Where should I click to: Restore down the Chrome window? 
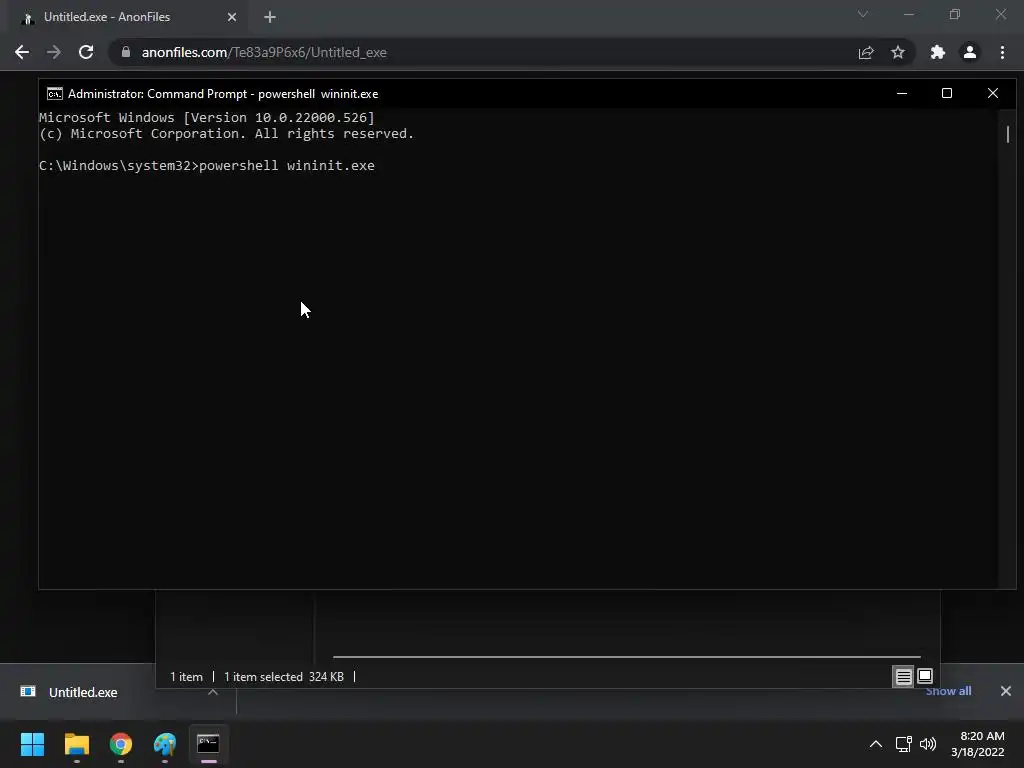pos(955,14)
